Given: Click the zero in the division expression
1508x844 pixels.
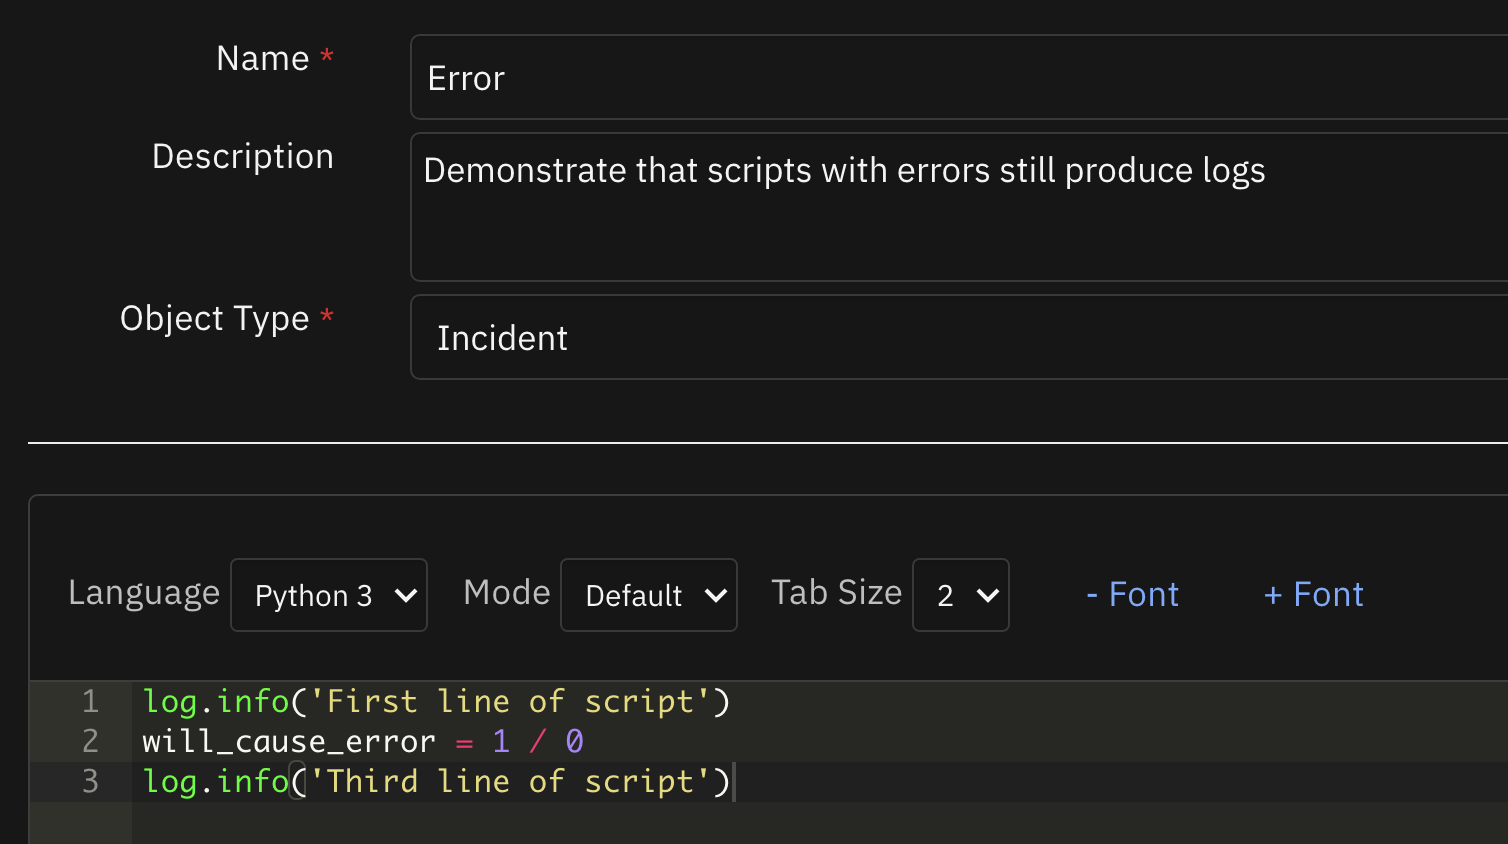Looking at the screenshot, I should [574, 742].
